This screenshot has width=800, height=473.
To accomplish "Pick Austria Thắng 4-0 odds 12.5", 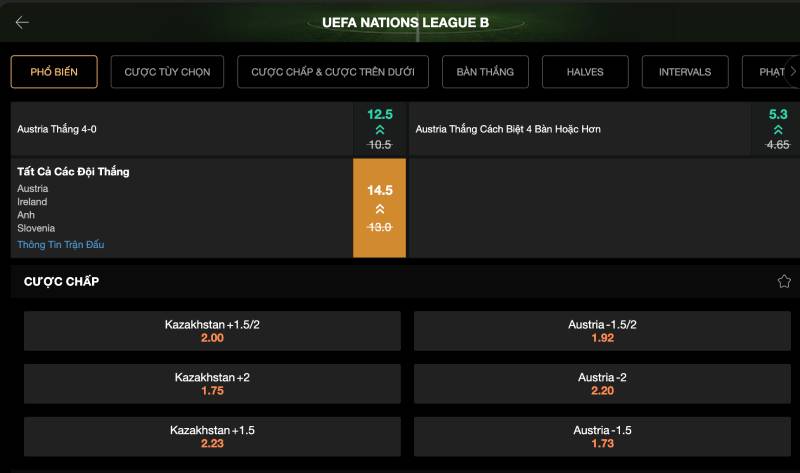I will click(379, 129).
